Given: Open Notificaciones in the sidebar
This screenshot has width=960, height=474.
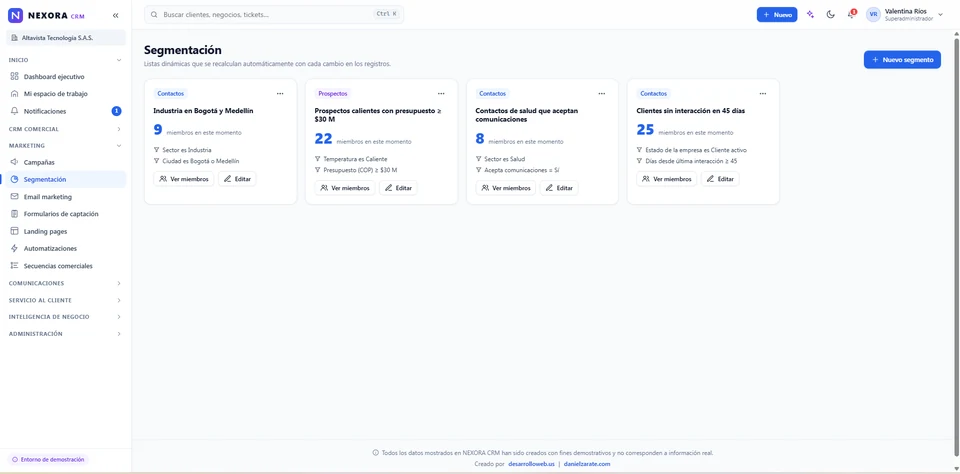Looking at the screenshot, I should tap(66, 111).
